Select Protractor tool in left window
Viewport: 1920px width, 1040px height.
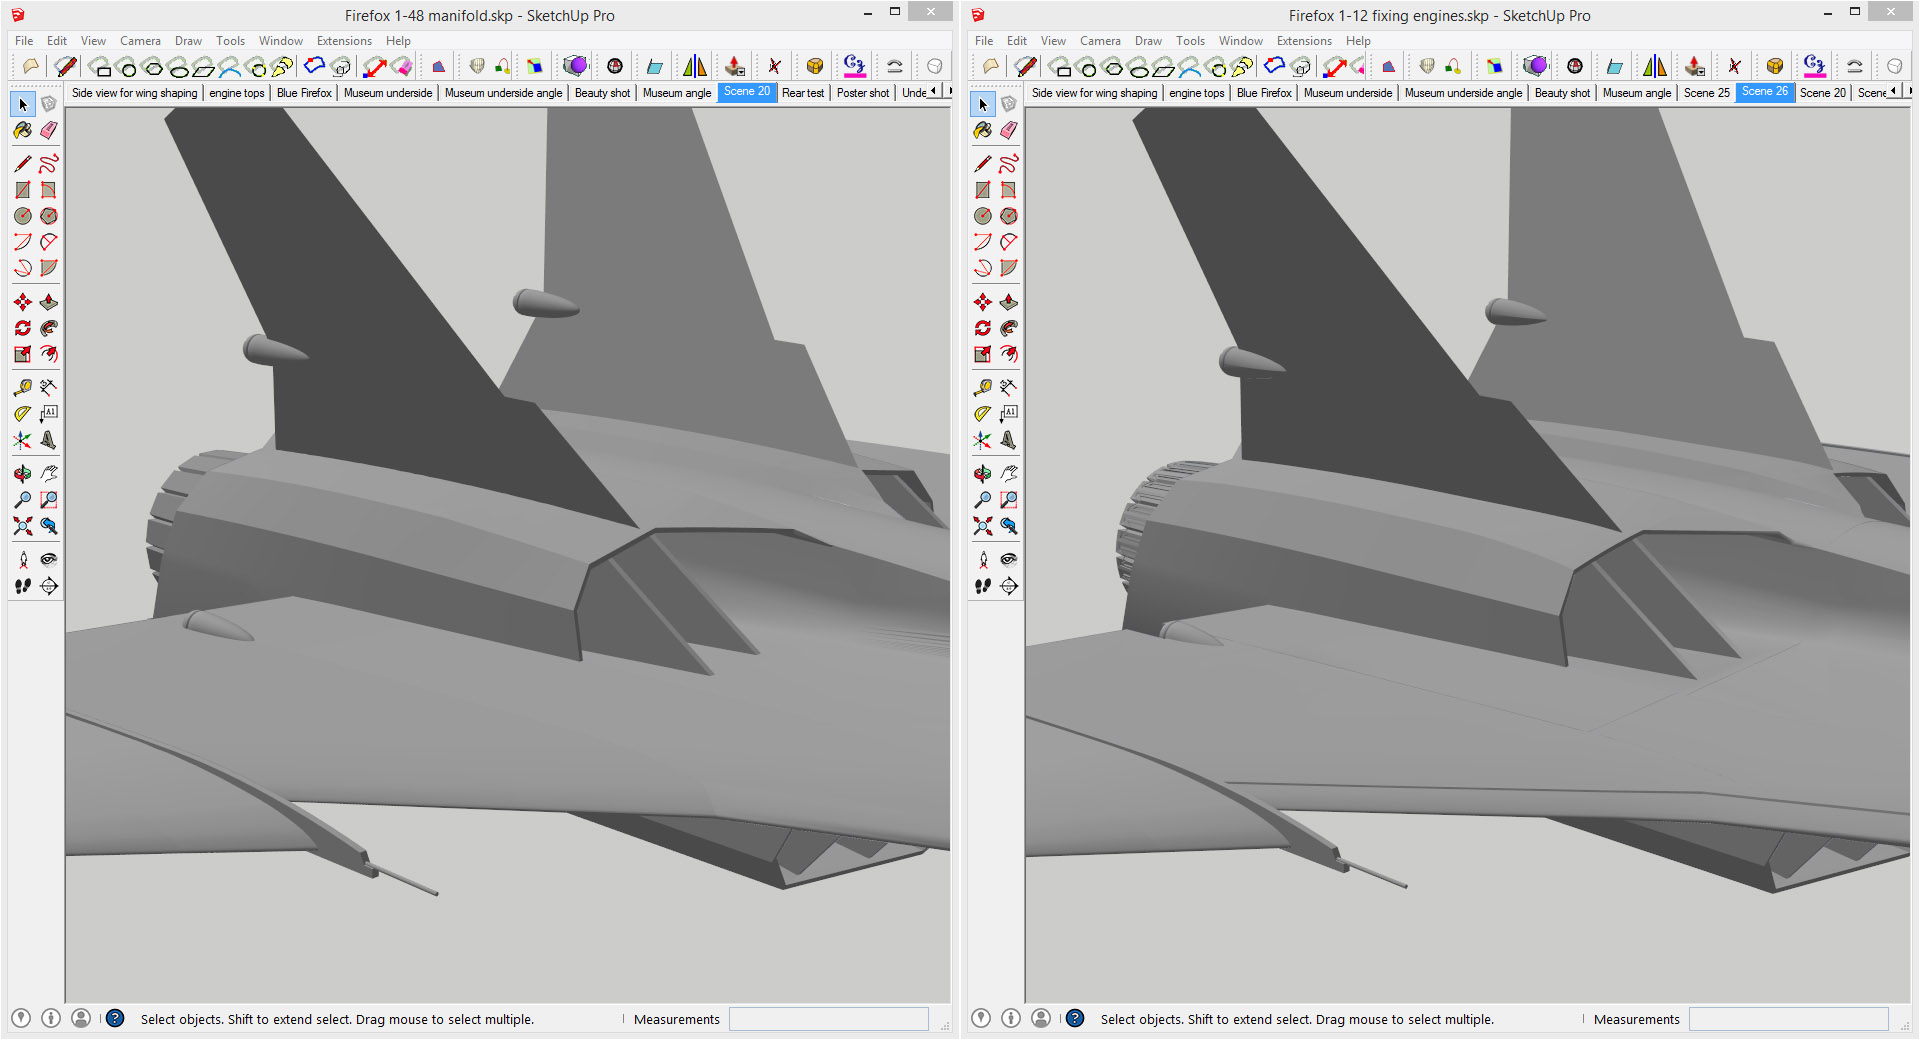pyautogui.click(x=23, y=413)
